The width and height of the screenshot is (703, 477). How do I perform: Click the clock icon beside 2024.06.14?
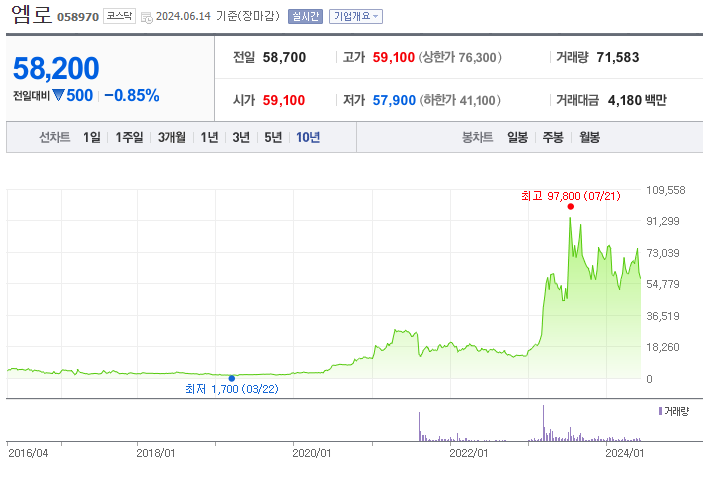(147, 17)
